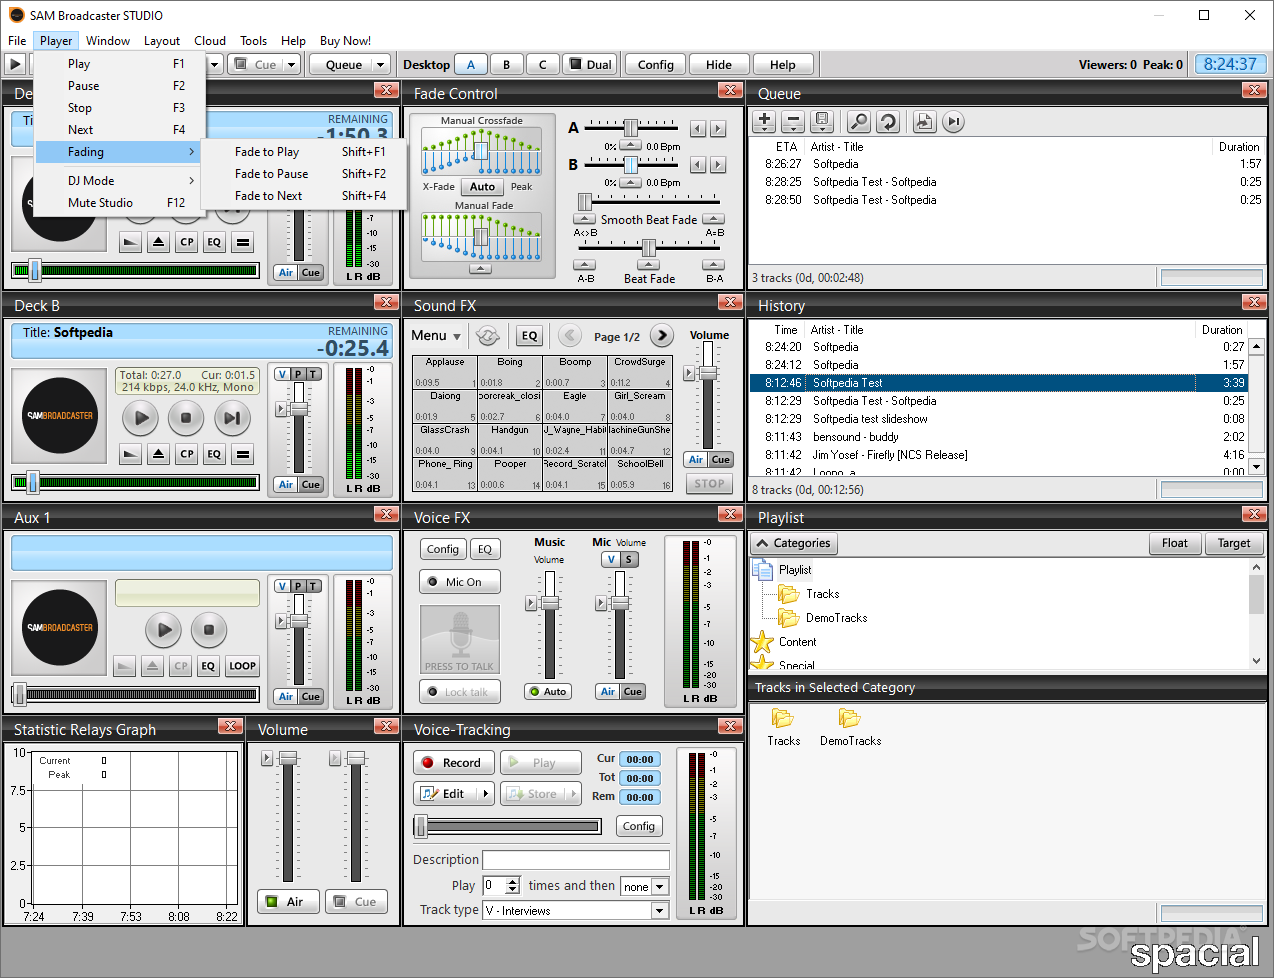Open the Tools menu
1274x978 pixels.
point(253,41)
